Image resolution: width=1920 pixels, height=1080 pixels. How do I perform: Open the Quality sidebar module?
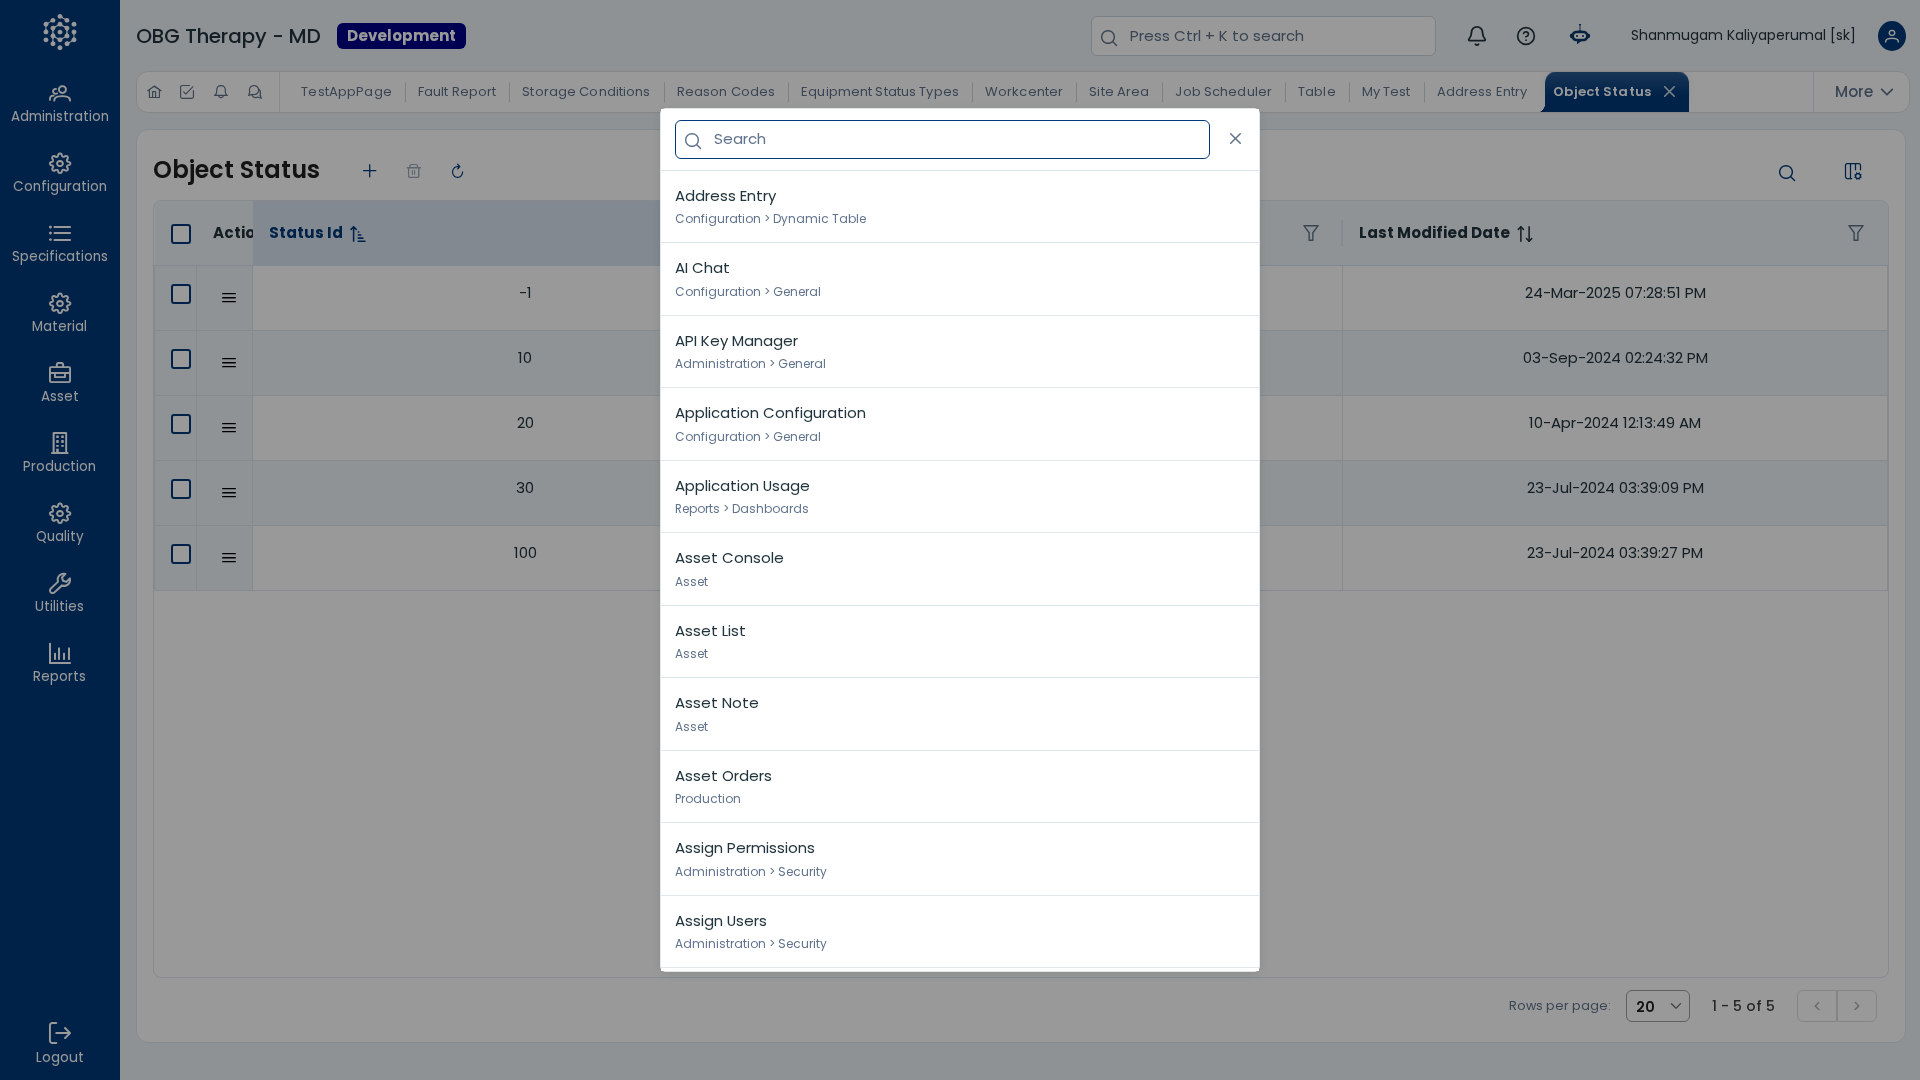tap(60, 525)
